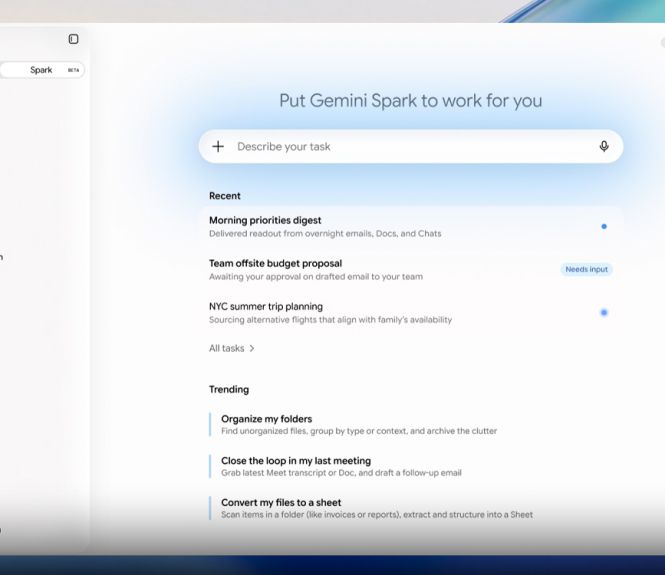Click the status dot on NYC summer trip planning
Image resolution: width=665 pixels, height=575 pixels.
[x=604, y=313]
